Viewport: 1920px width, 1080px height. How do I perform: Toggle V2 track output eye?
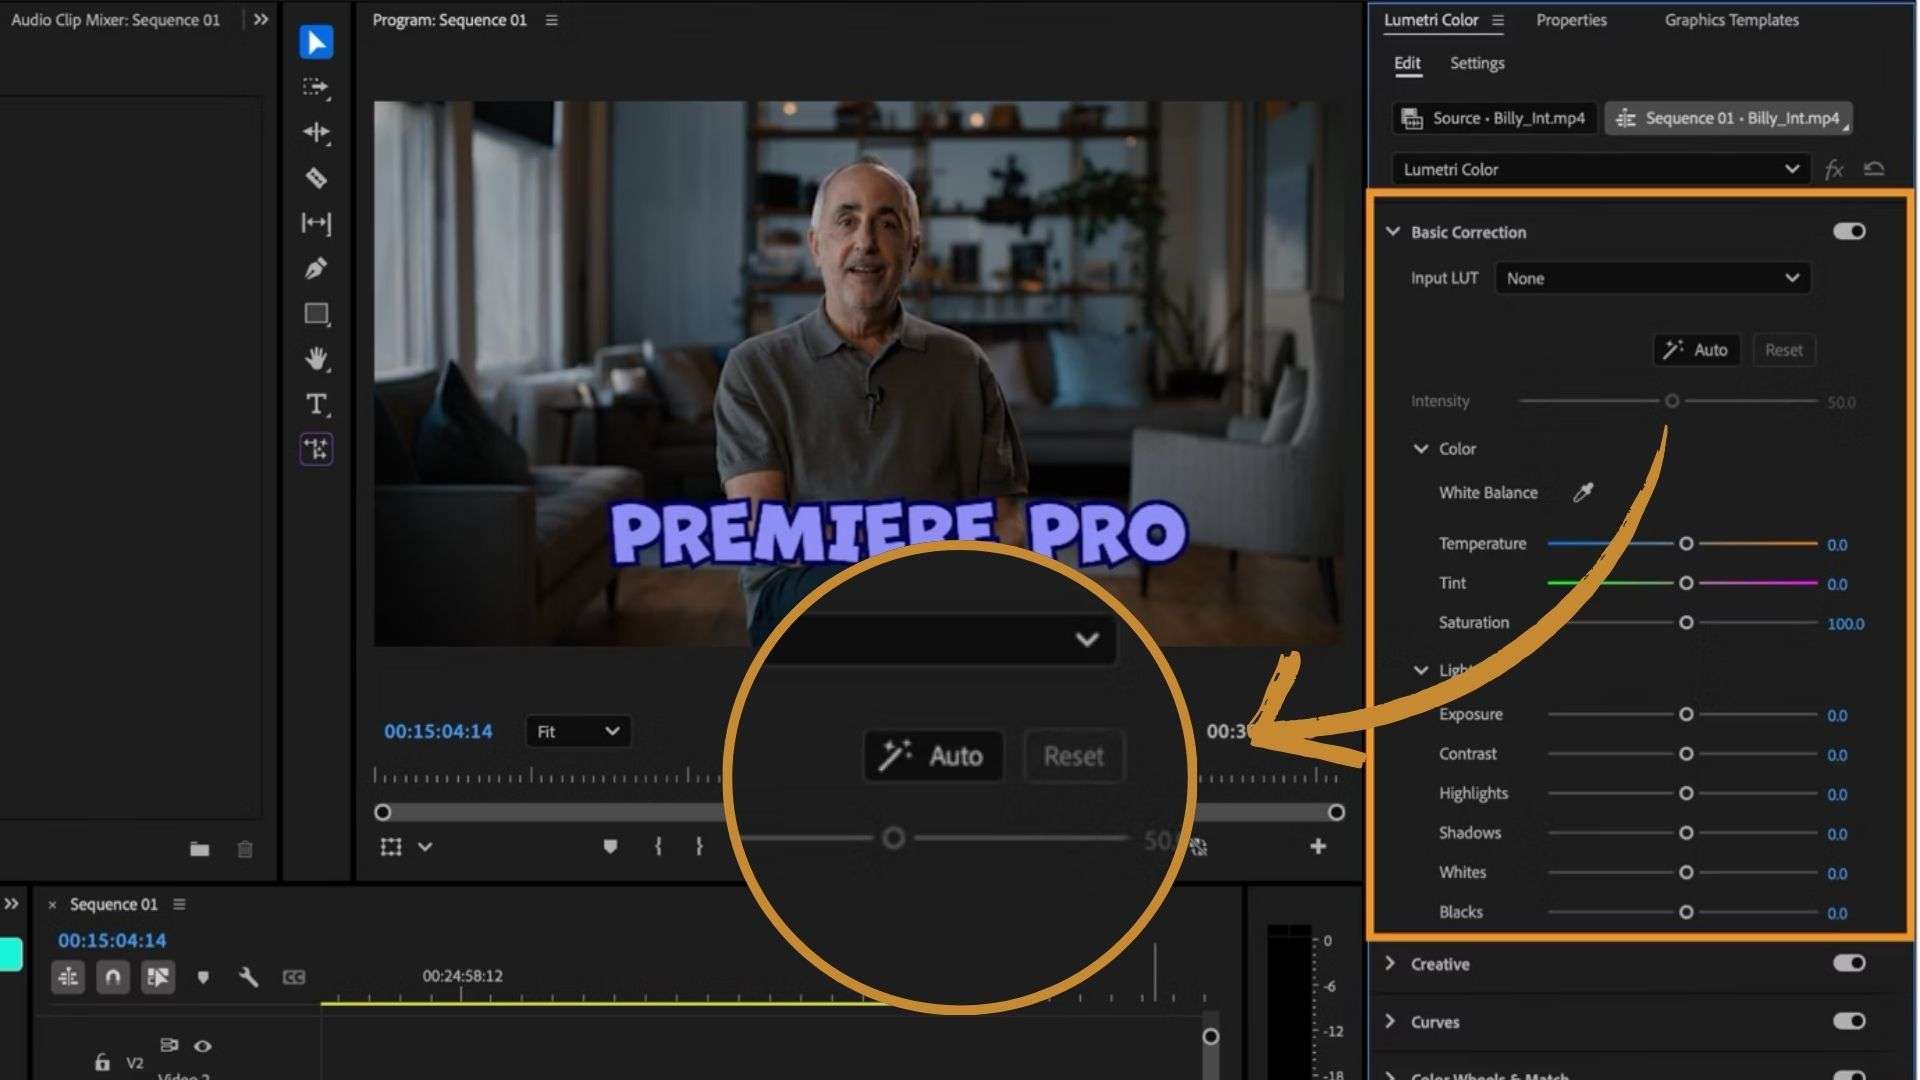click(x=203, y=1046)
